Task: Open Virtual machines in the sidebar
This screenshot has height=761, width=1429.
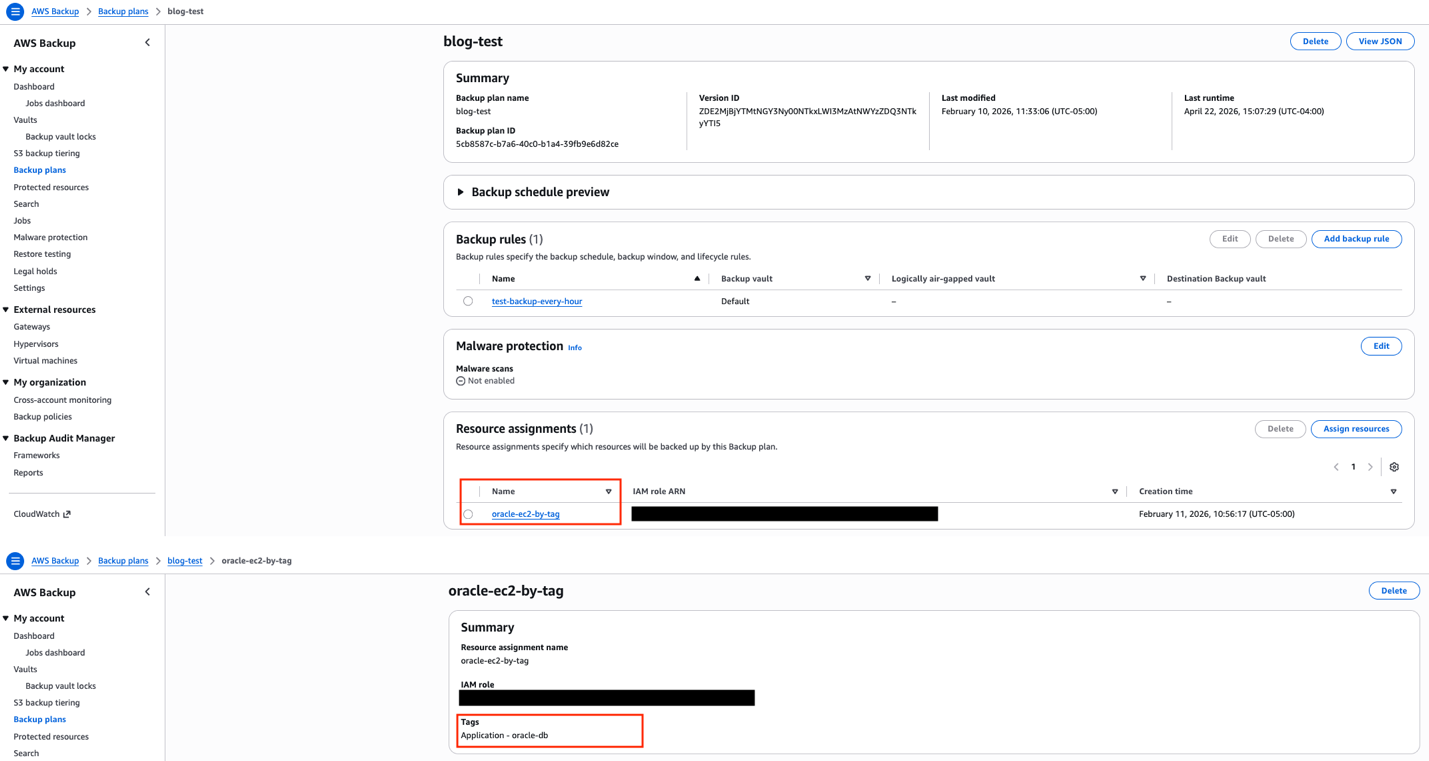Action: click(x=45, y=361)
